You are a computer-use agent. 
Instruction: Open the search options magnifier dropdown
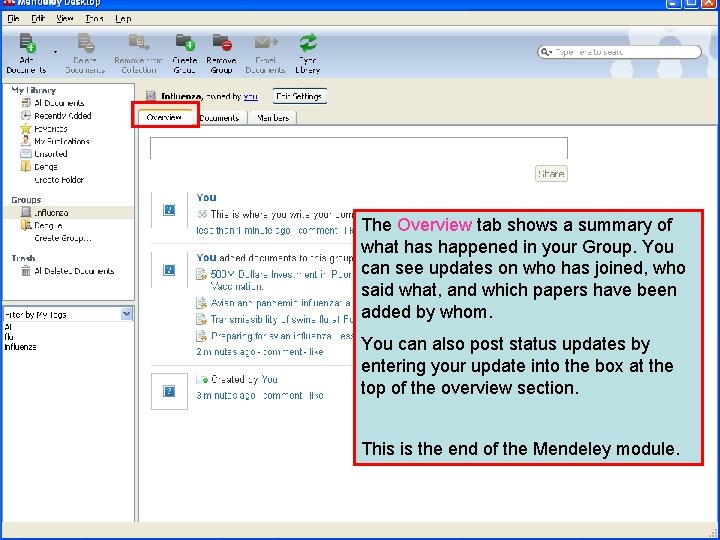point(546,52)
